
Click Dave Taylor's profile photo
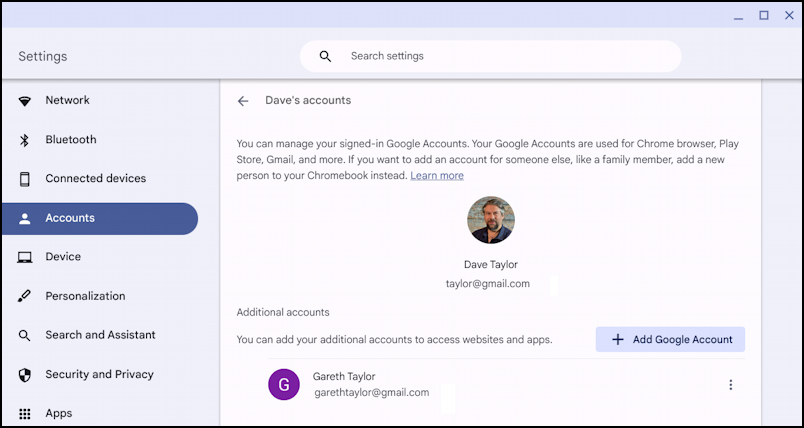491,220
